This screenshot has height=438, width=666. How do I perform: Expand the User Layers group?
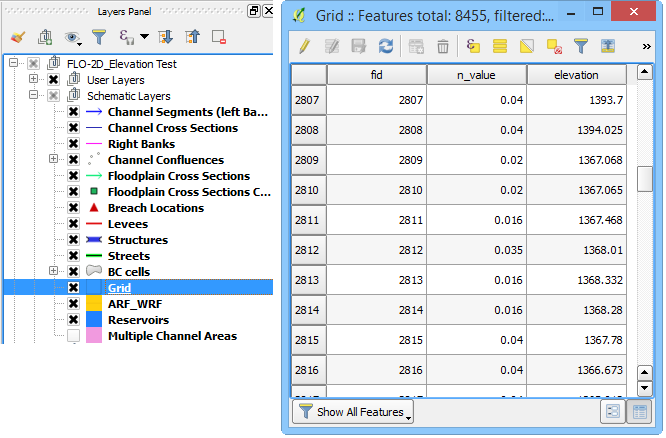point(35,80)
